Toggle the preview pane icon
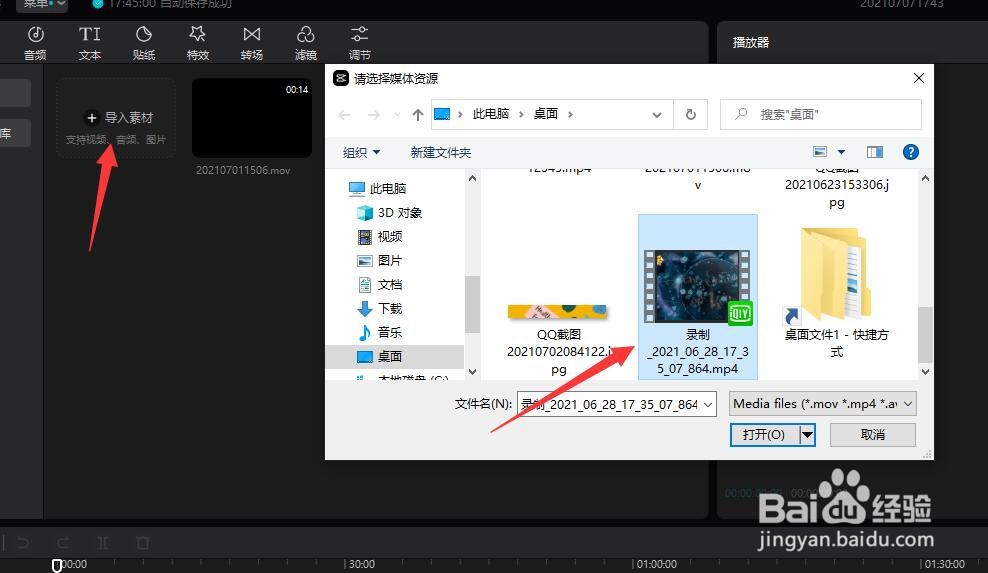The width and height of the screenshot is (988, 573). point(875,152)
